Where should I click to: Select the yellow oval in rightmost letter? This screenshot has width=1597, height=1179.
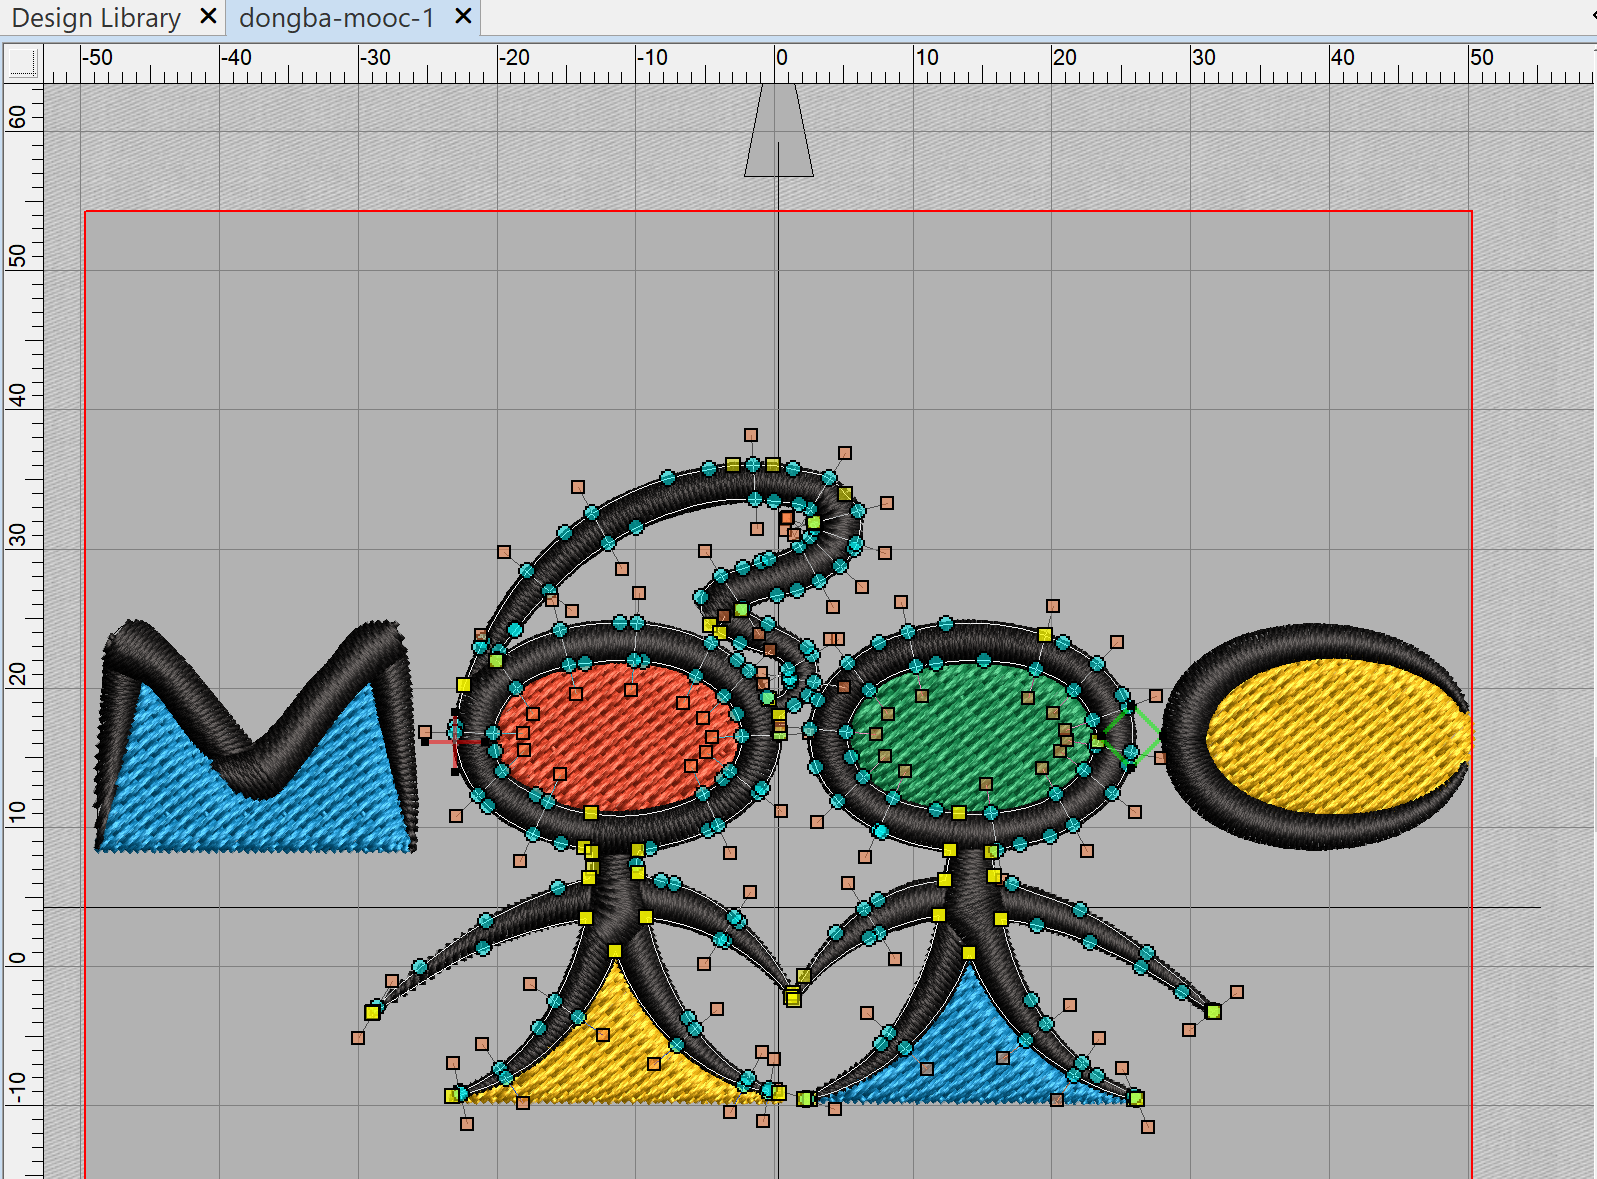tap(1338, 737)
